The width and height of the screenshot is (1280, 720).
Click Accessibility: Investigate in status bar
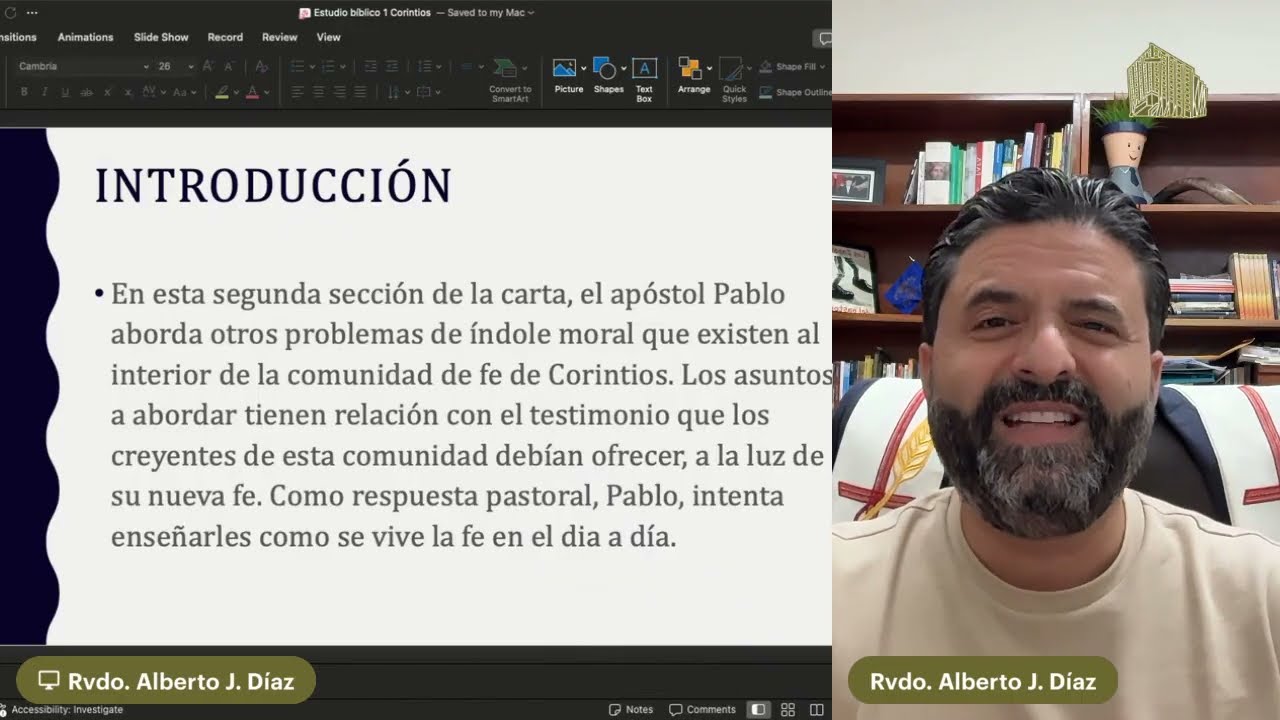[62, 709]
